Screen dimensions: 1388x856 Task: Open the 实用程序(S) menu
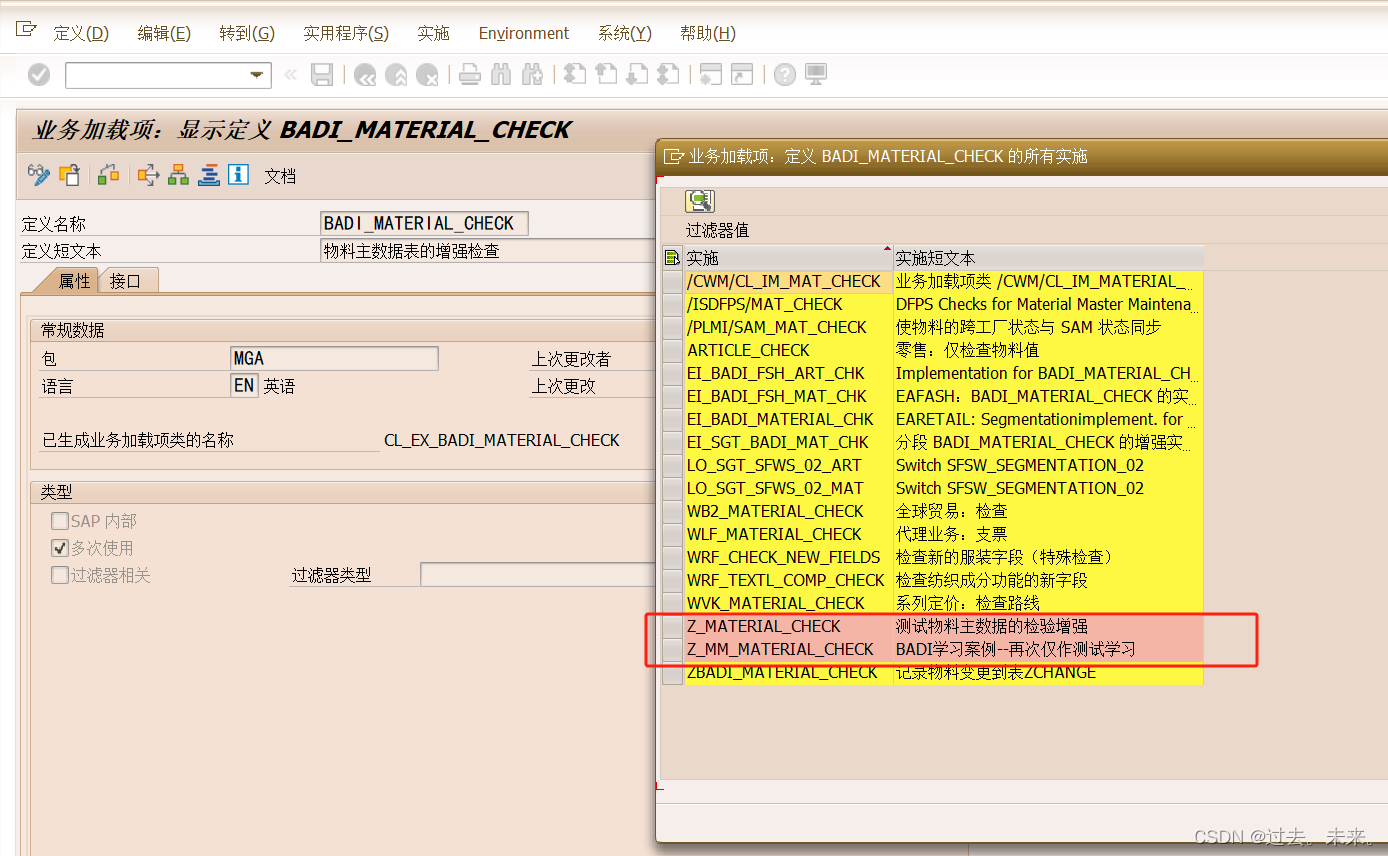tap(346, 33)
